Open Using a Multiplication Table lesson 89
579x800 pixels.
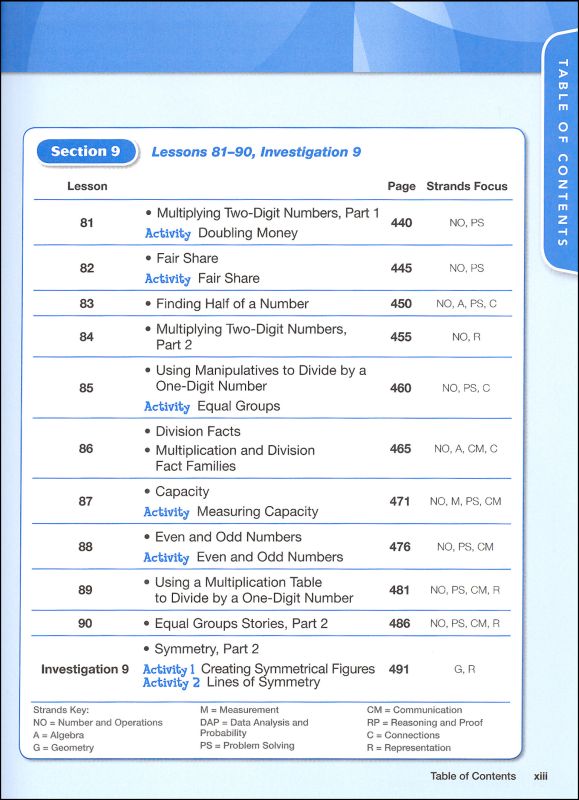[249, 590]
